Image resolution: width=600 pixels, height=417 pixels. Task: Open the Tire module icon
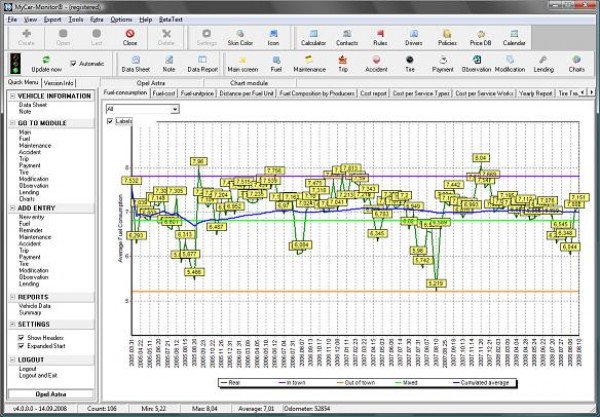(408, 63)
